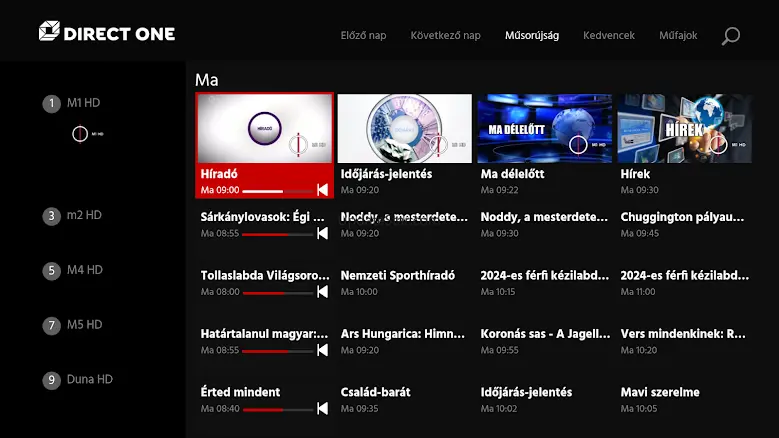Open the Ma délelőtt thumbnail

point(545,129)
